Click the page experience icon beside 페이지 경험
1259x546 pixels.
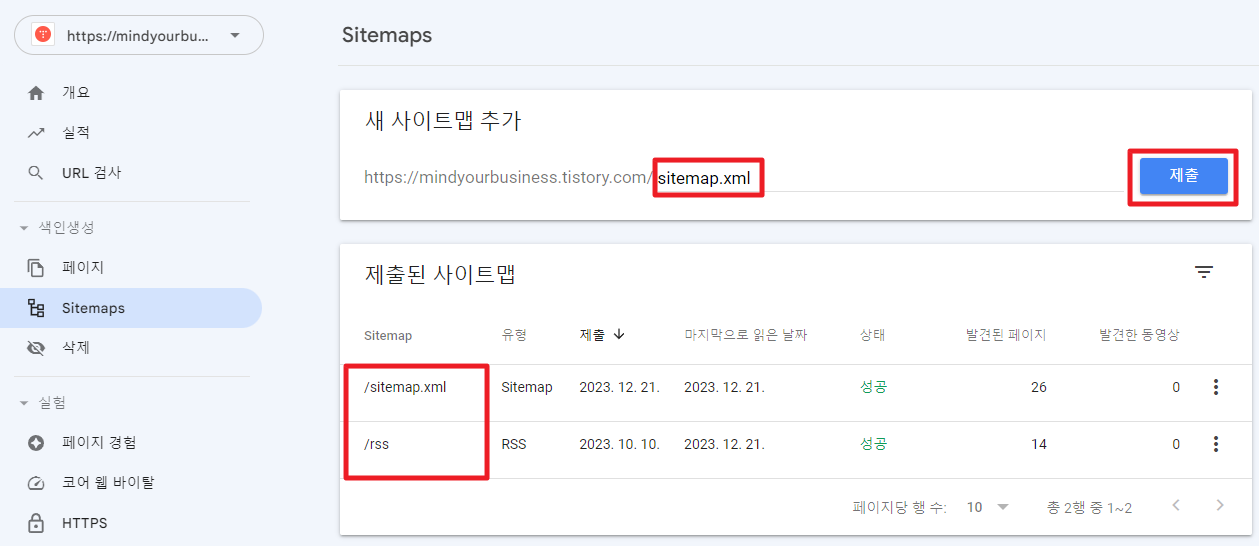click(36, 443)
